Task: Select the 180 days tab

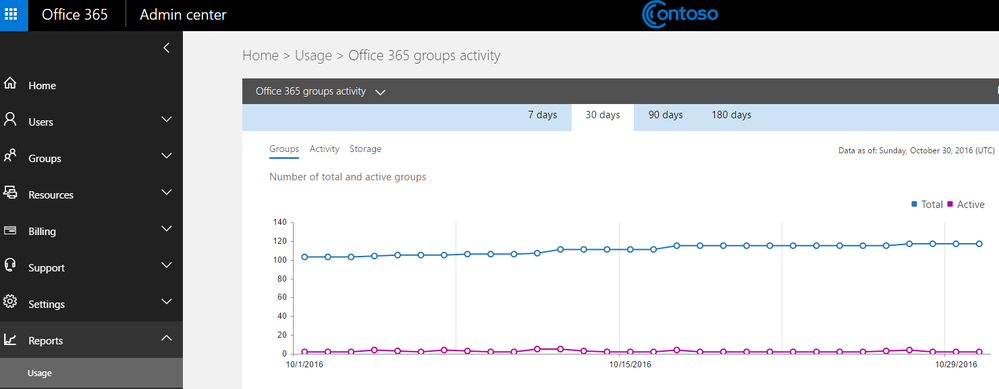Action: pyautogui.click(x=731, y=115)
